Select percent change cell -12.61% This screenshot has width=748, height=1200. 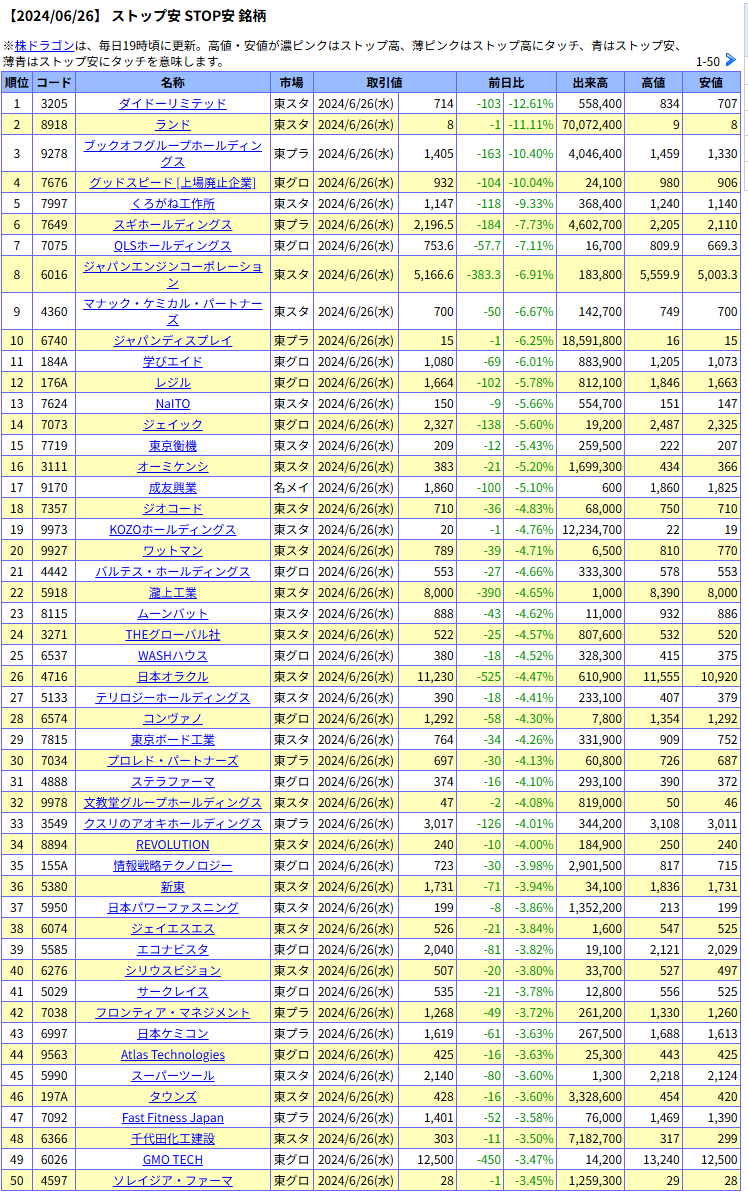pos(530,103)
